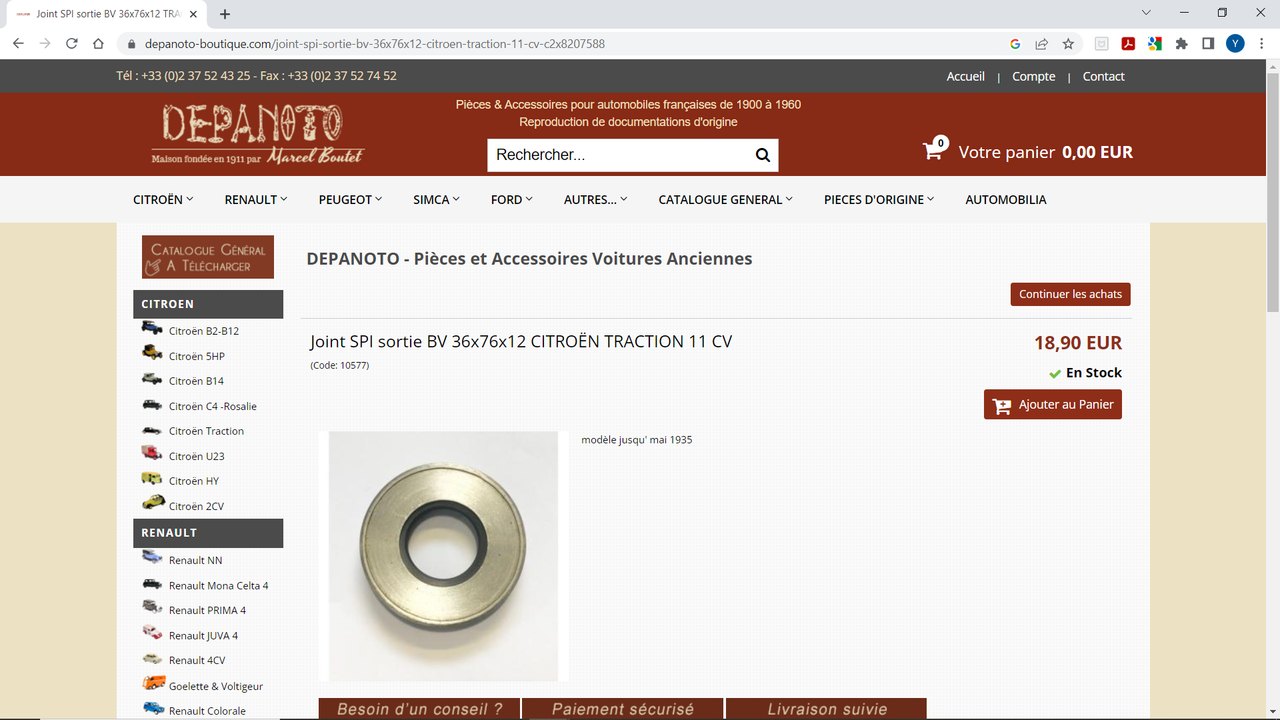Open the CATALOGUE GENERAL dropdown
This screenshot has width=1280, height=720.
pos(725,200)
